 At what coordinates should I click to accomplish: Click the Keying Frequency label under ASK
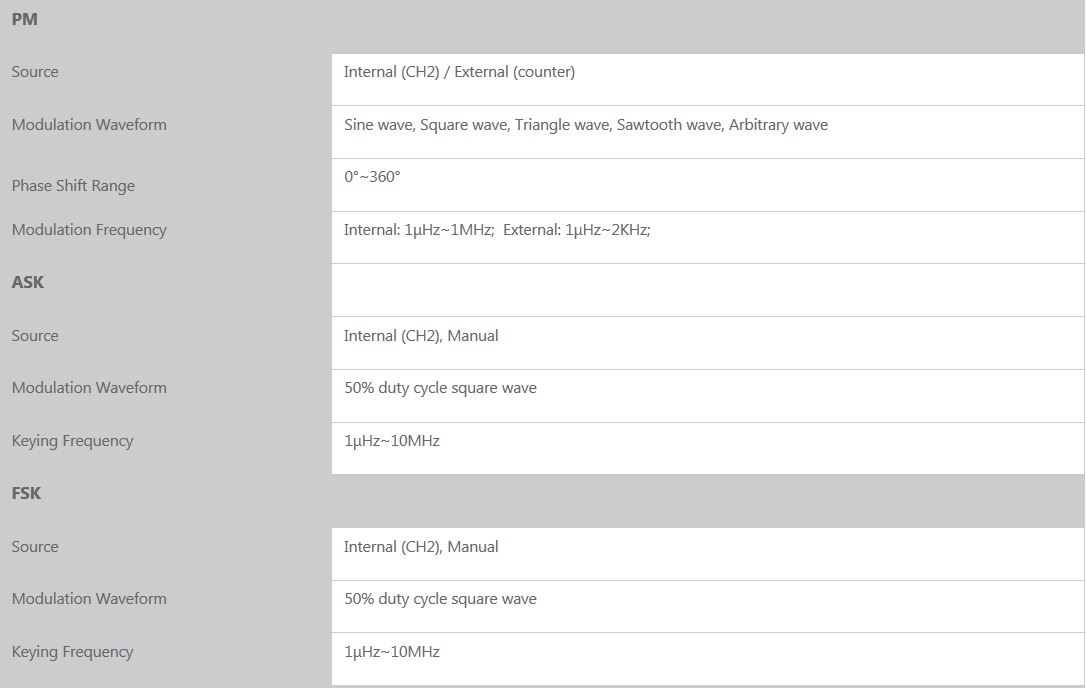[x=72, y=441]
